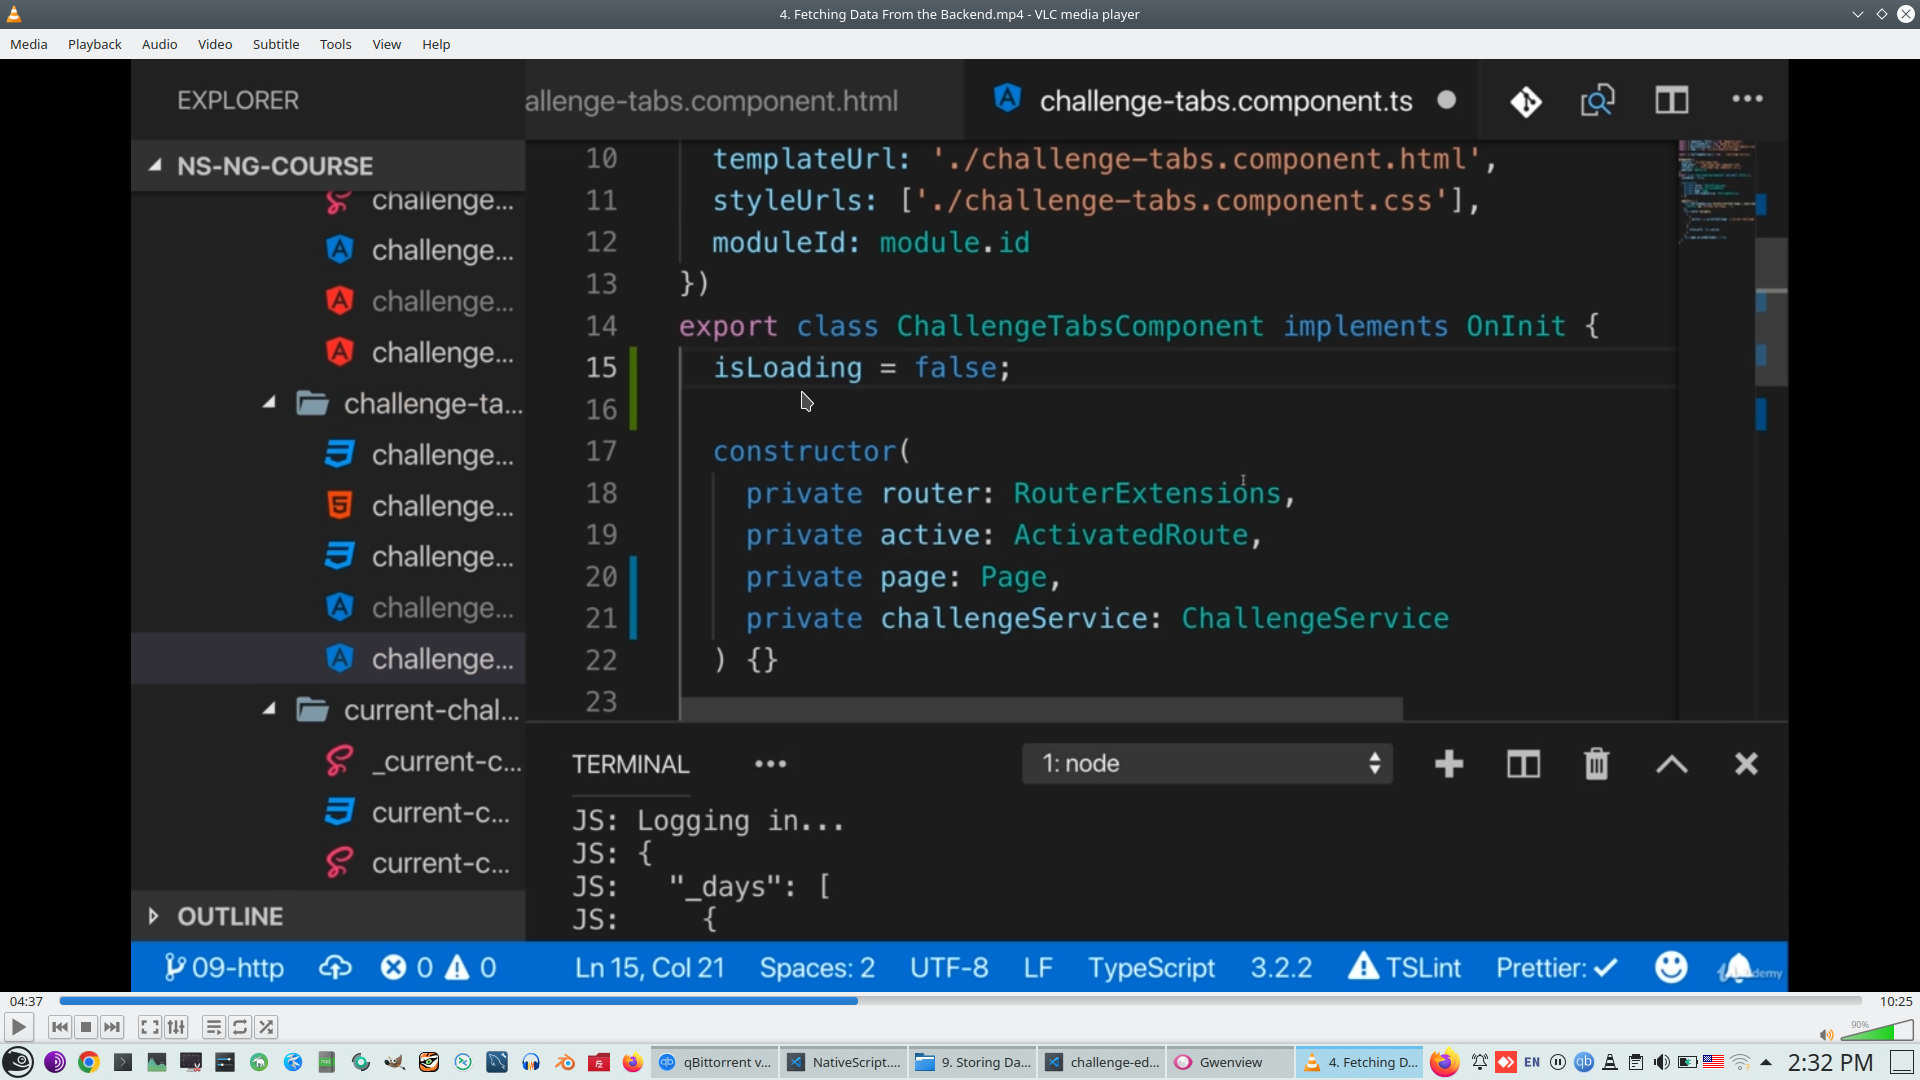The height and width of the screenshot is (1080, 1920).
Task: Stop the video playback
Action: pos(86,1027)
